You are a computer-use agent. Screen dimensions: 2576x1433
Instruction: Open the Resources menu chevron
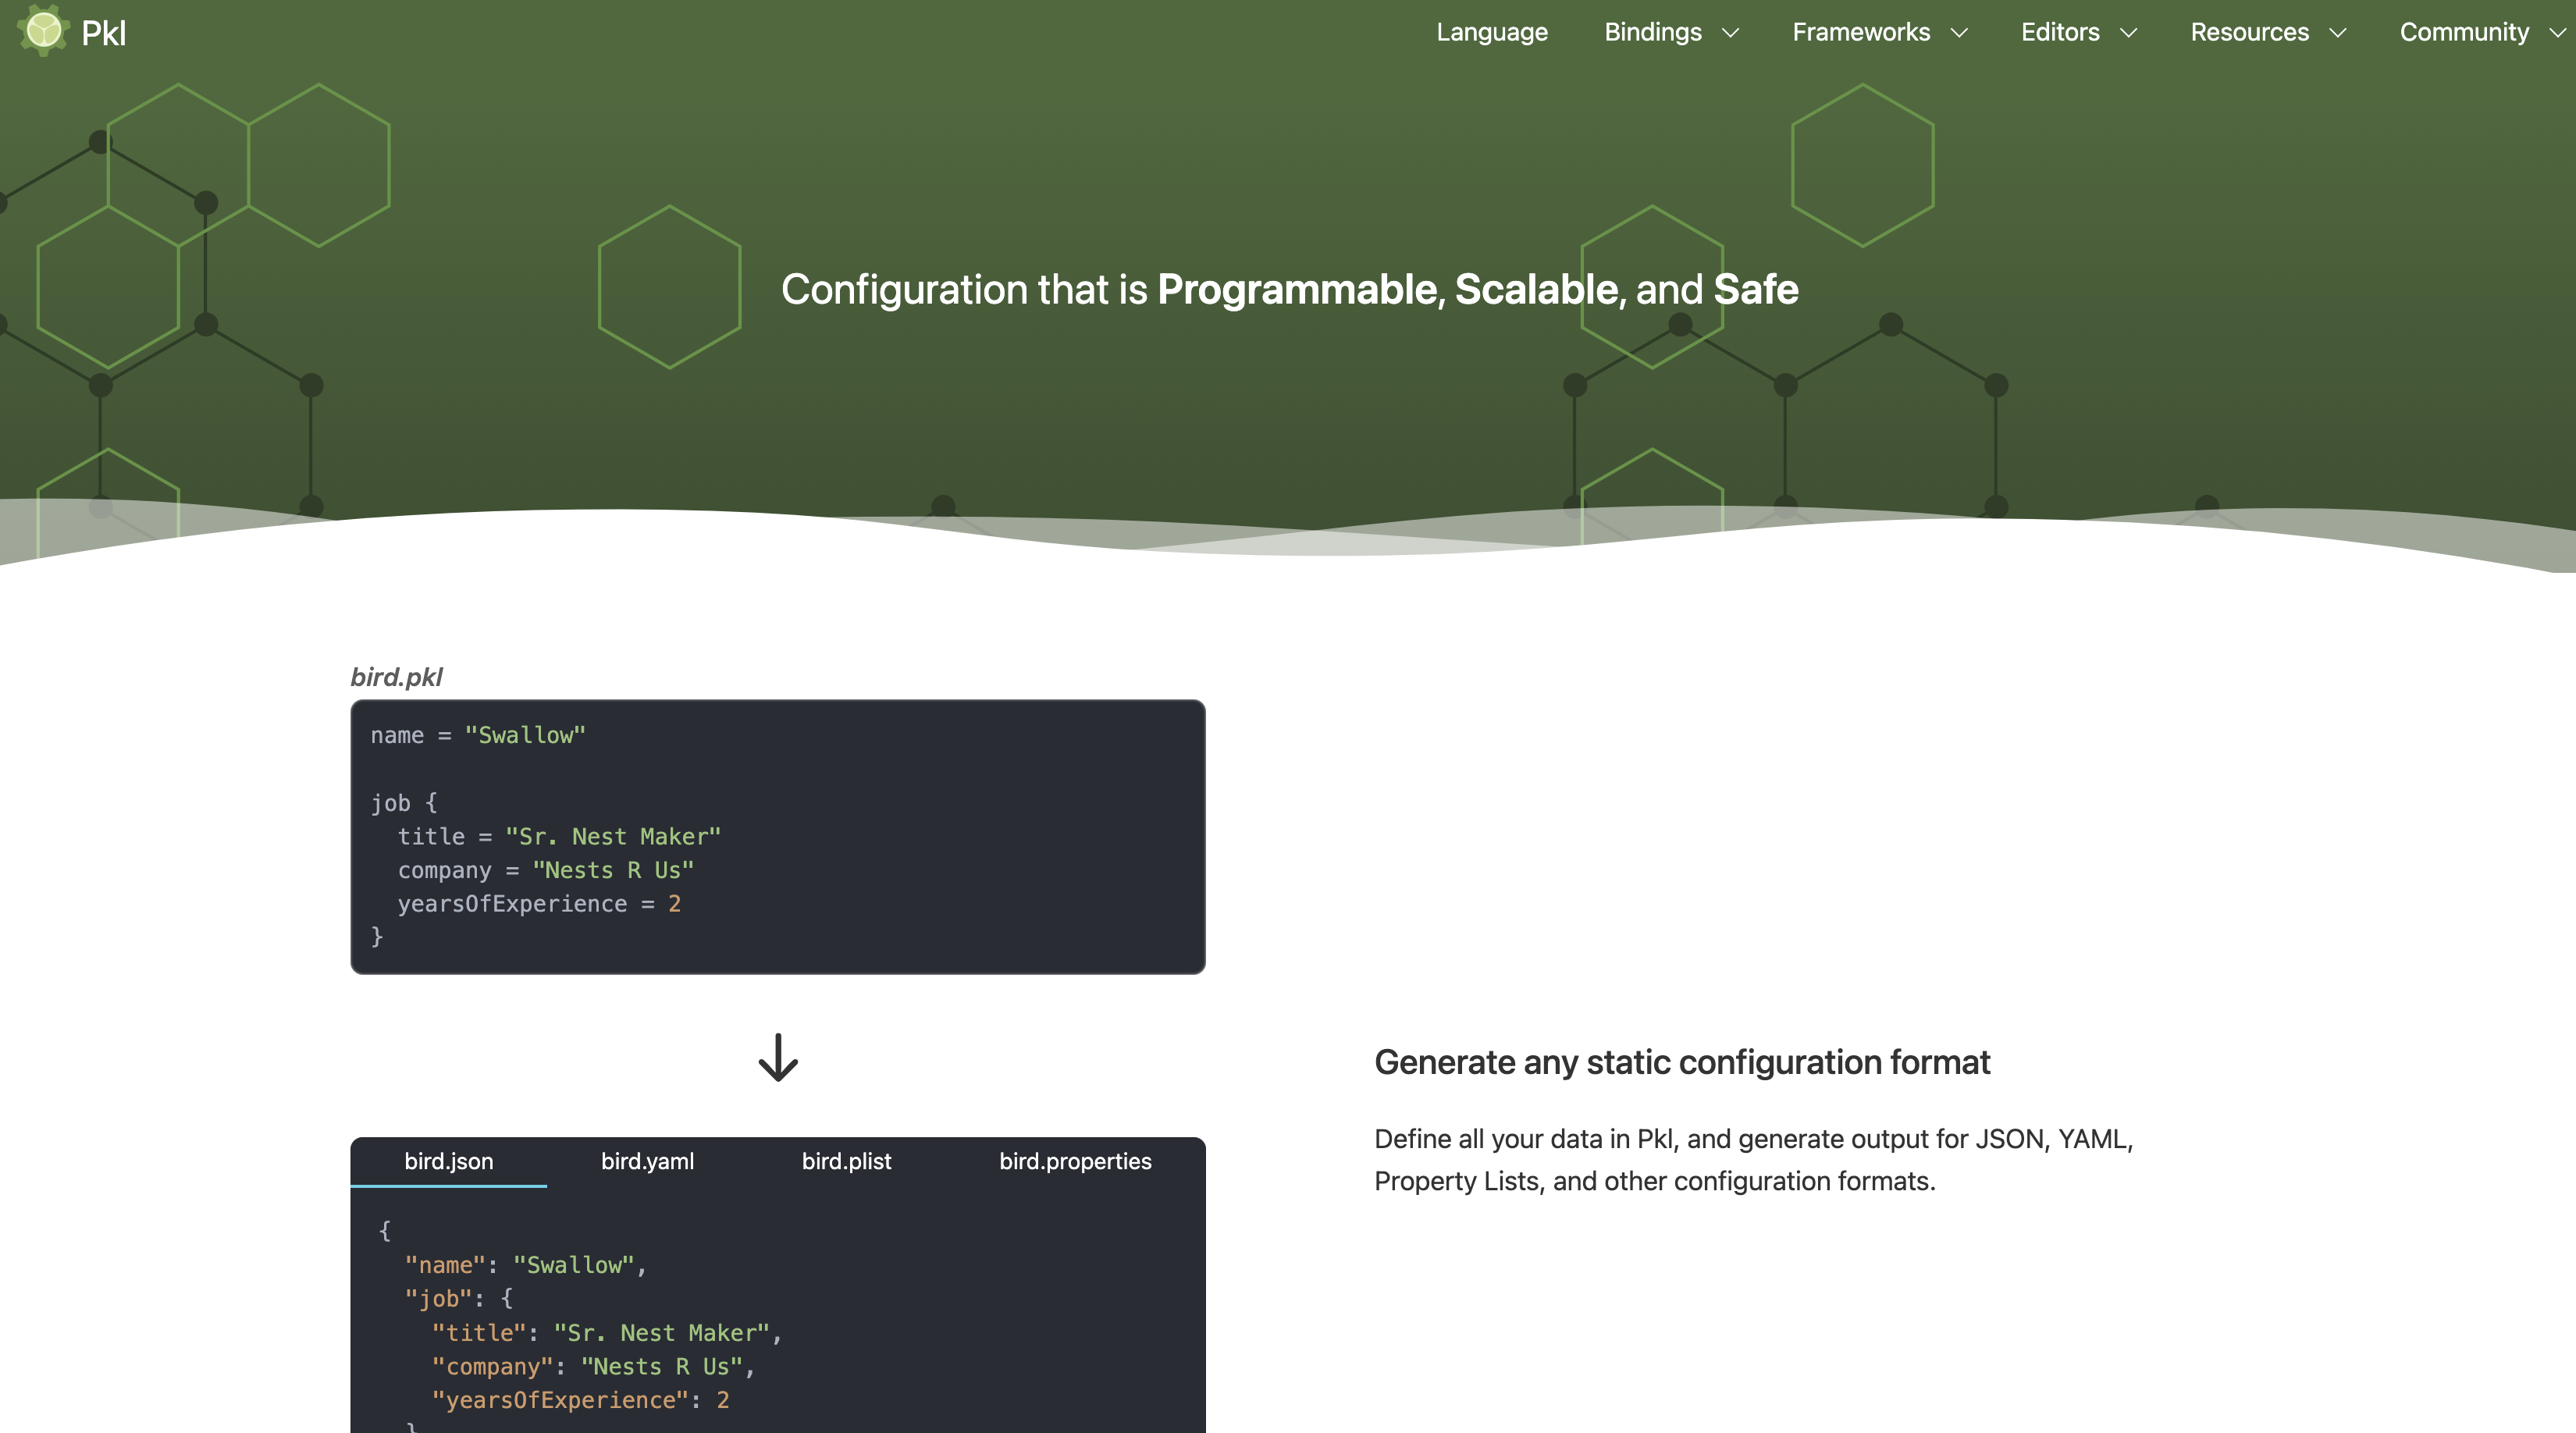2337,33
